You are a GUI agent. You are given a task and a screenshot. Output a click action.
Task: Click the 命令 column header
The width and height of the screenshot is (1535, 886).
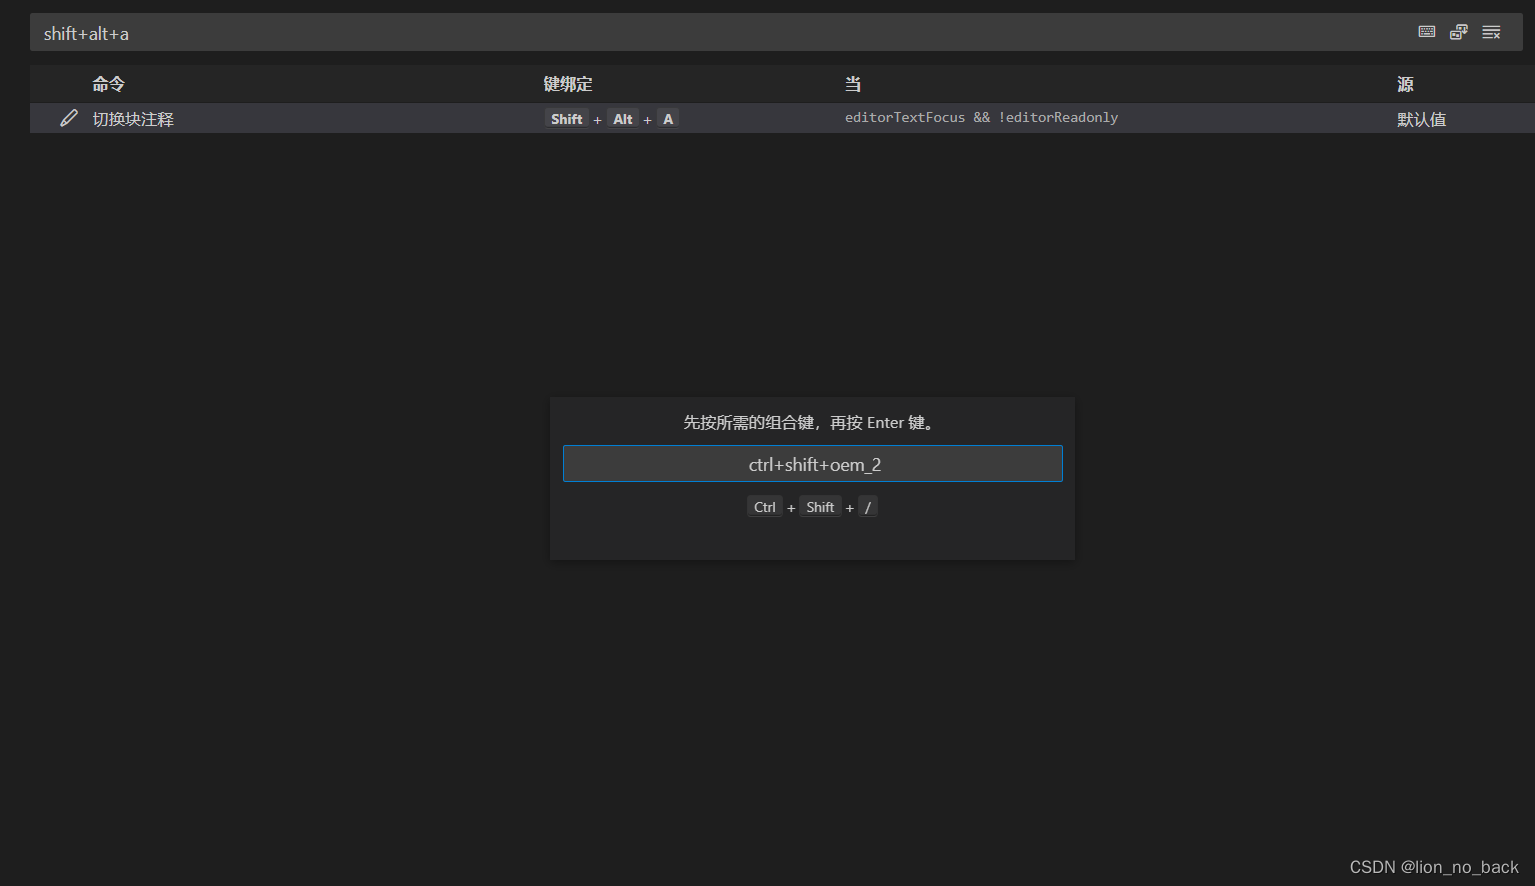(108, 84)
